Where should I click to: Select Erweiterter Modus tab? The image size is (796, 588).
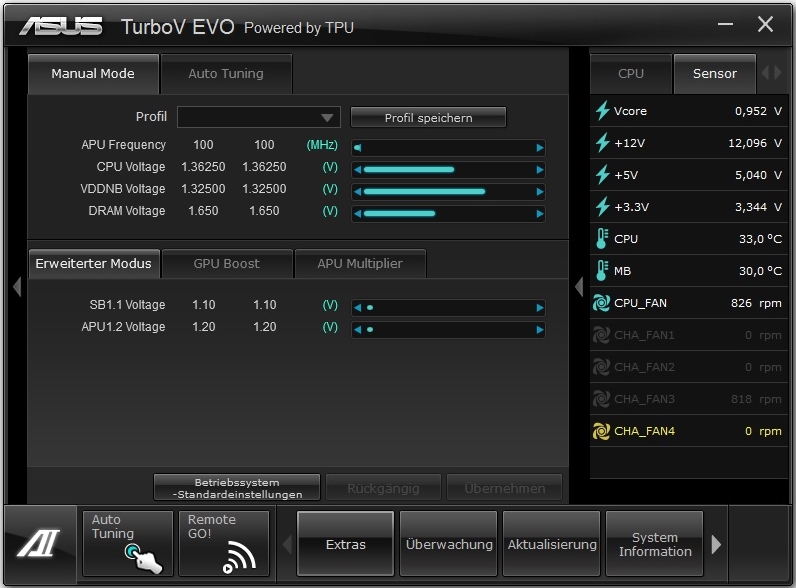coord(94,264)
